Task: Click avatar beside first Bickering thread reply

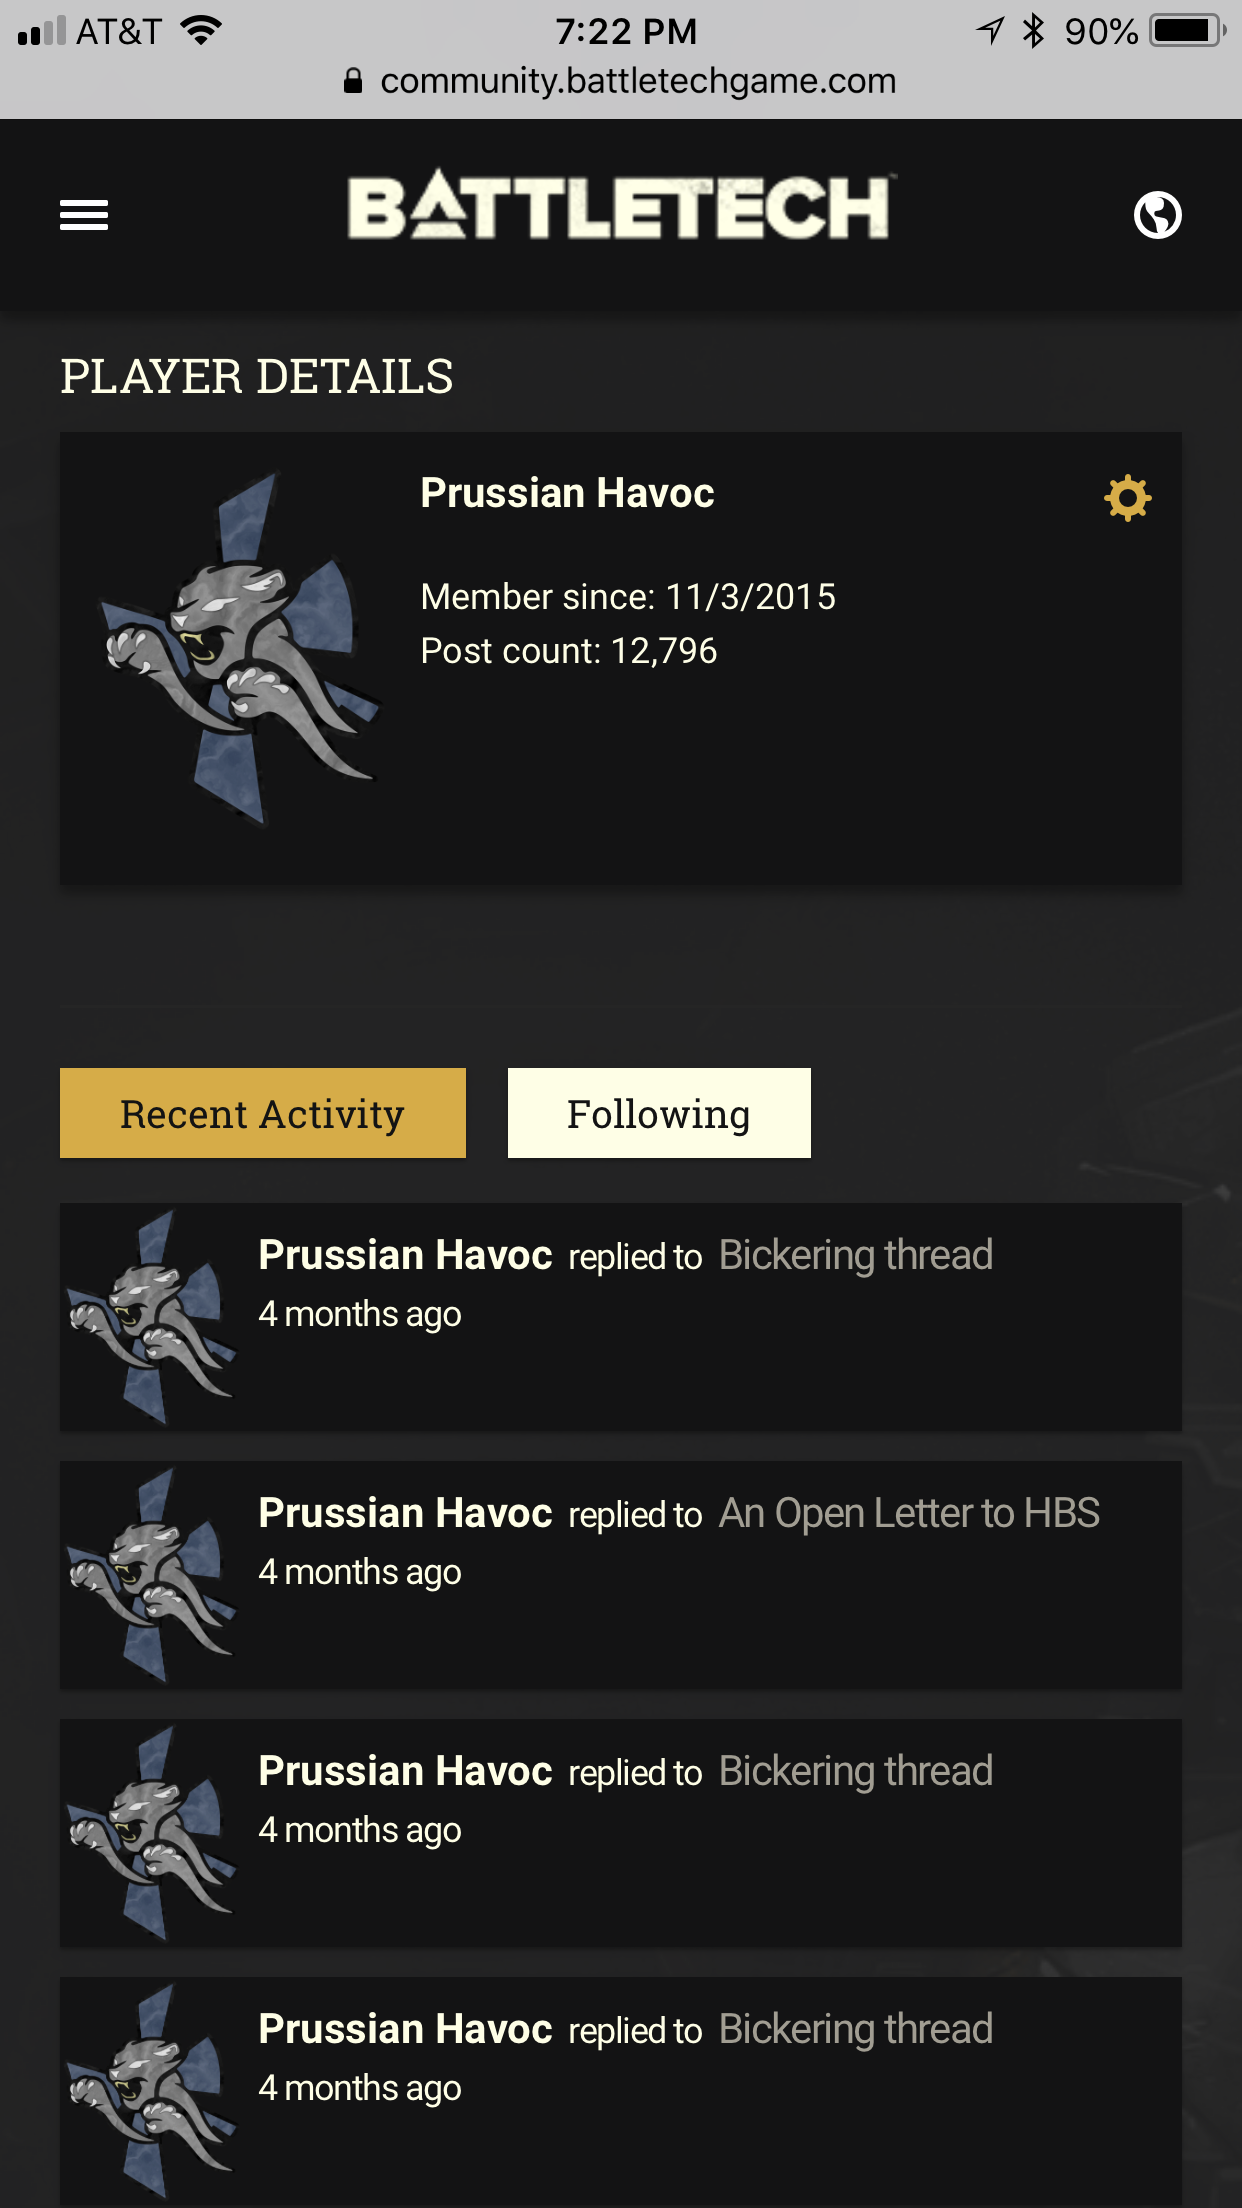Action: tap(152, 1317)
